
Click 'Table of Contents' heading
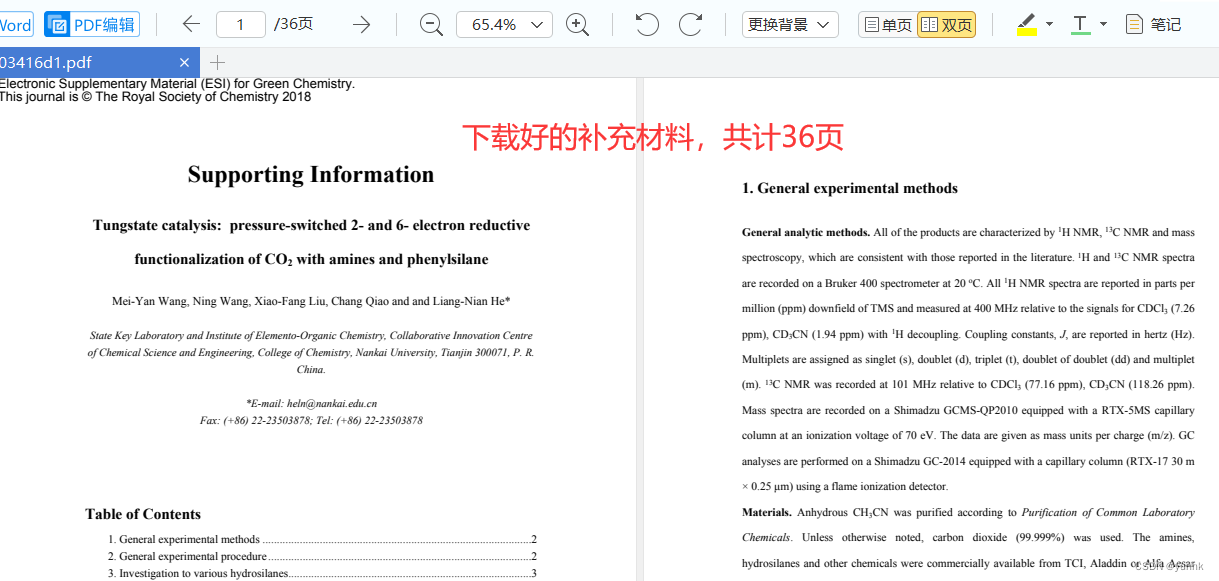143,514
